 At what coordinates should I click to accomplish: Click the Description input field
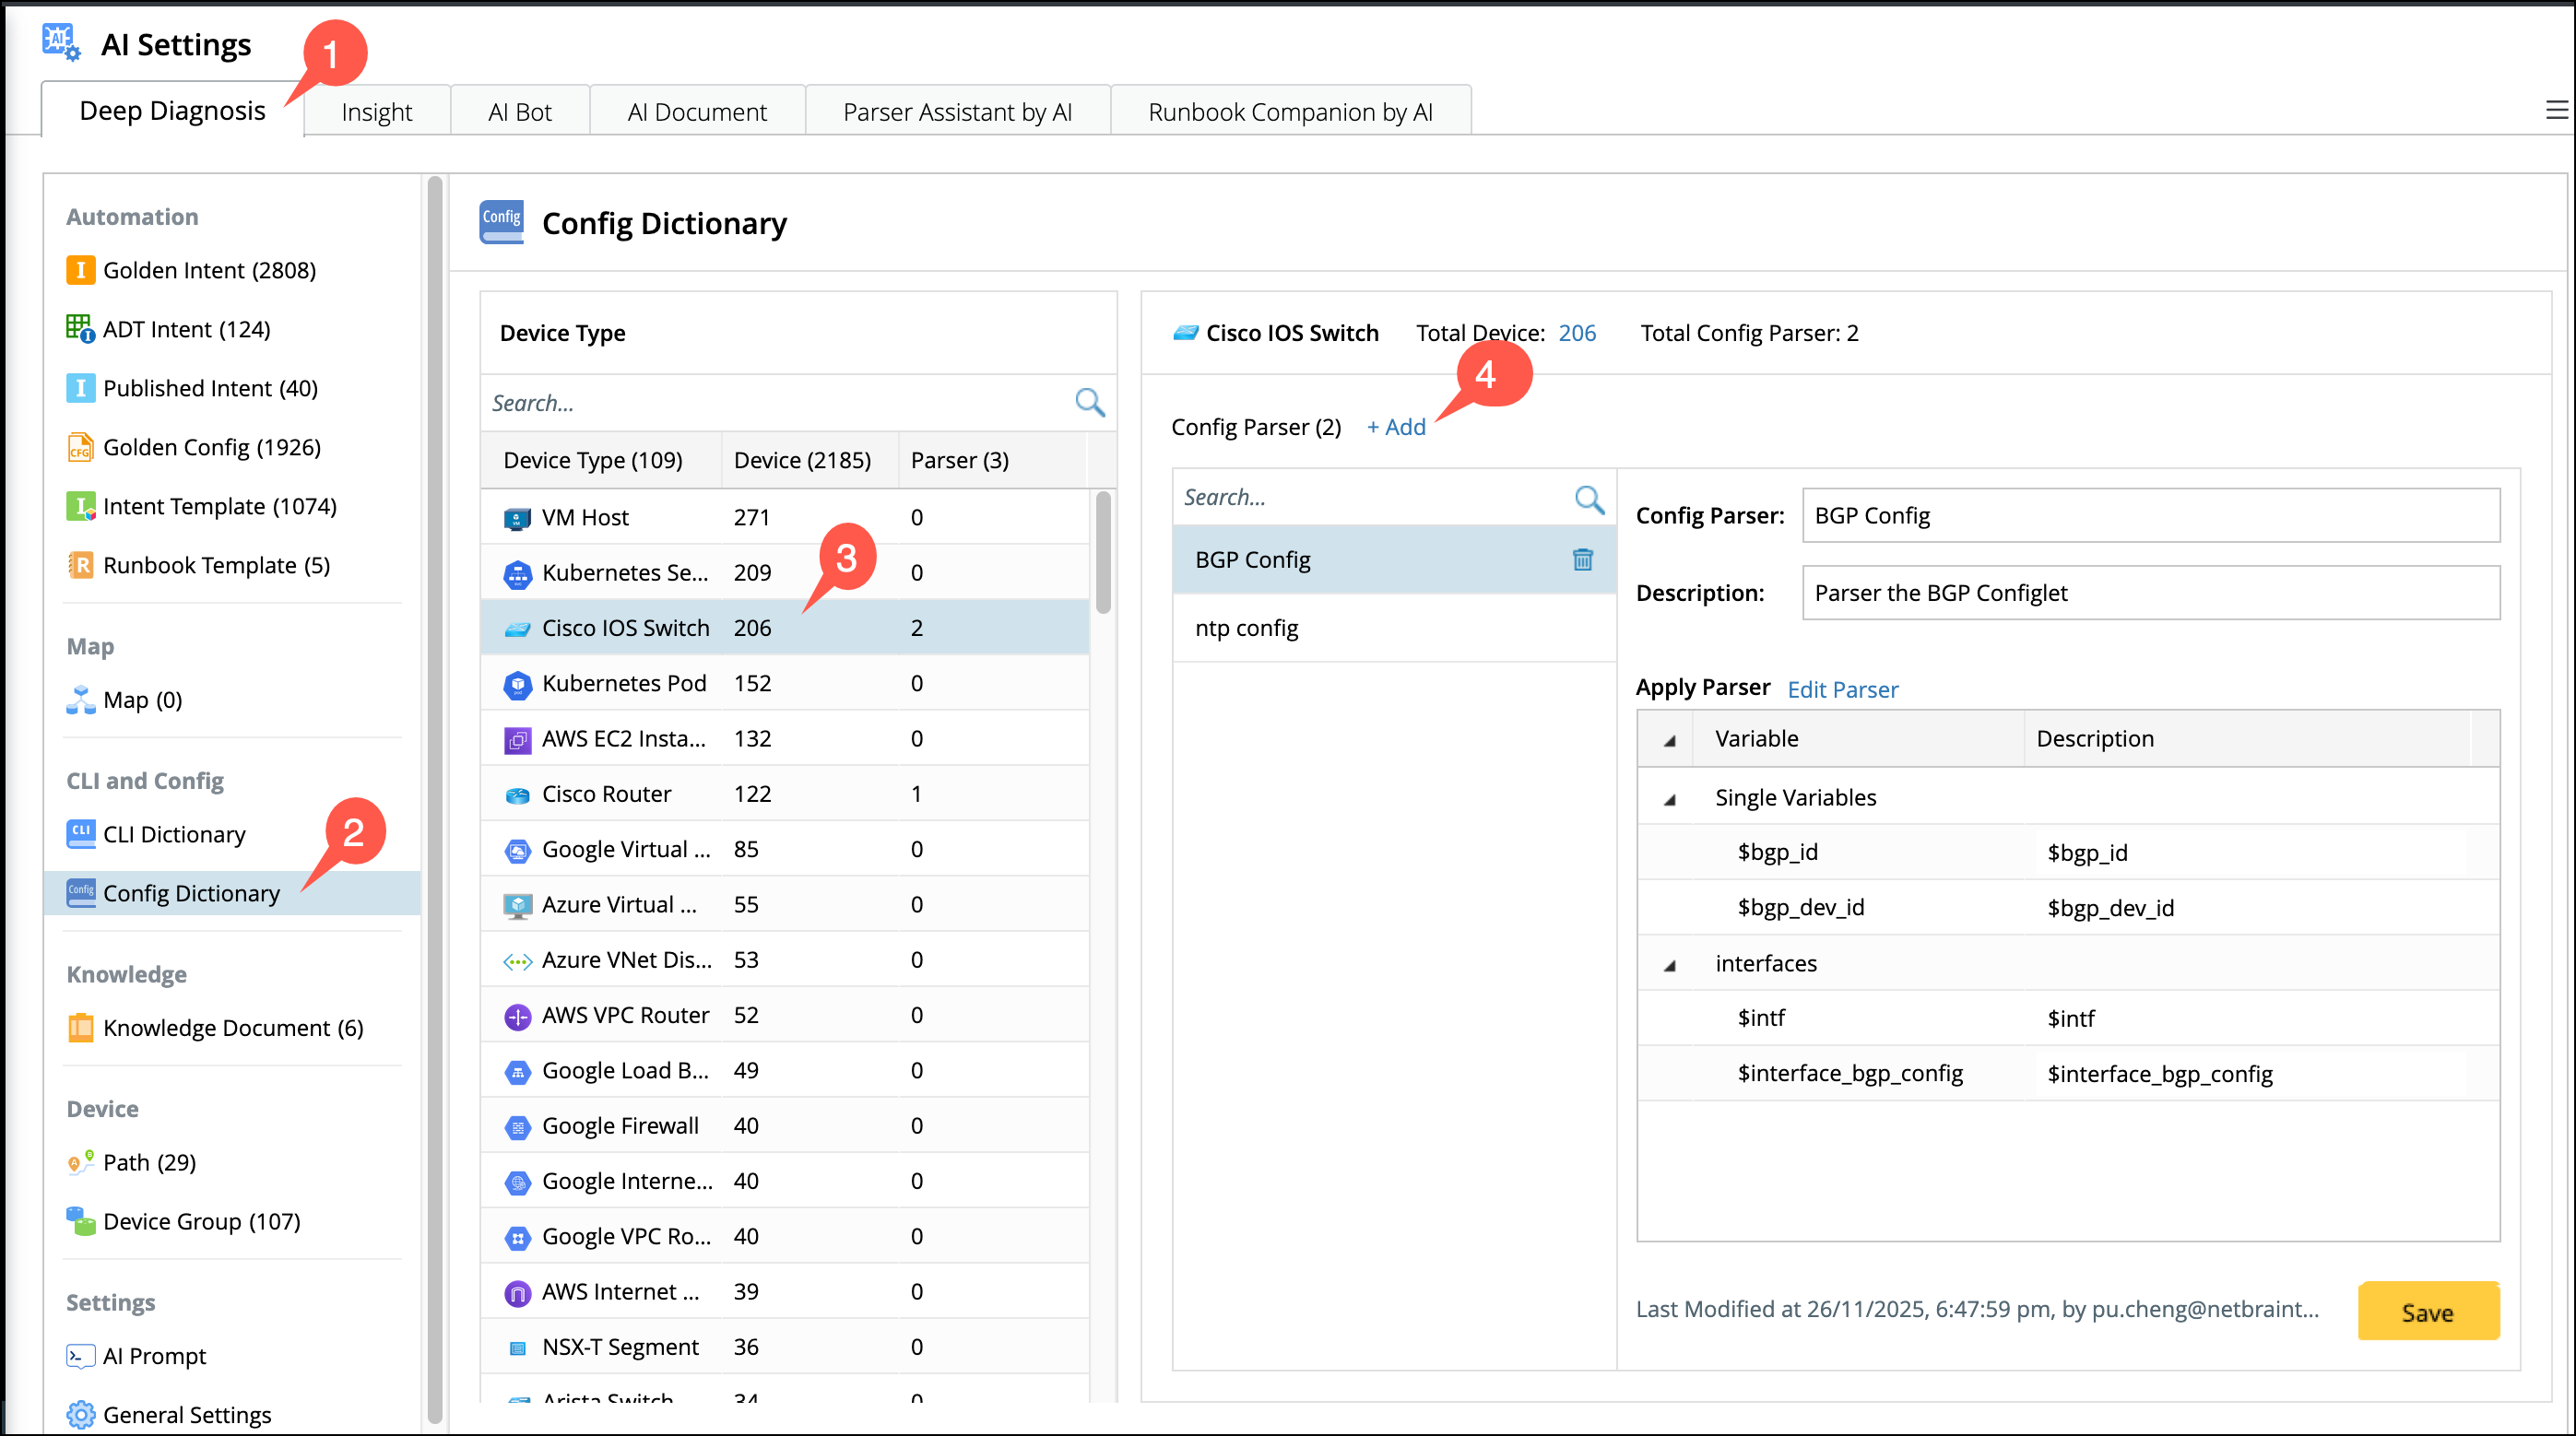[x=2150, y=593]
